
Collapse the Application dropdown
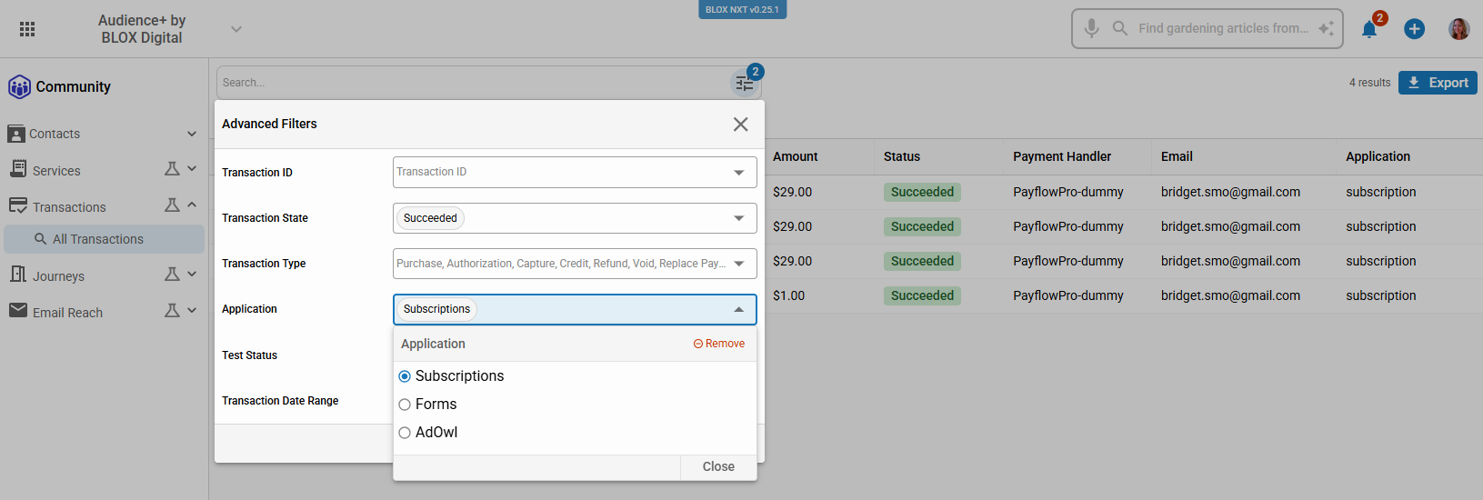(739, 310)
